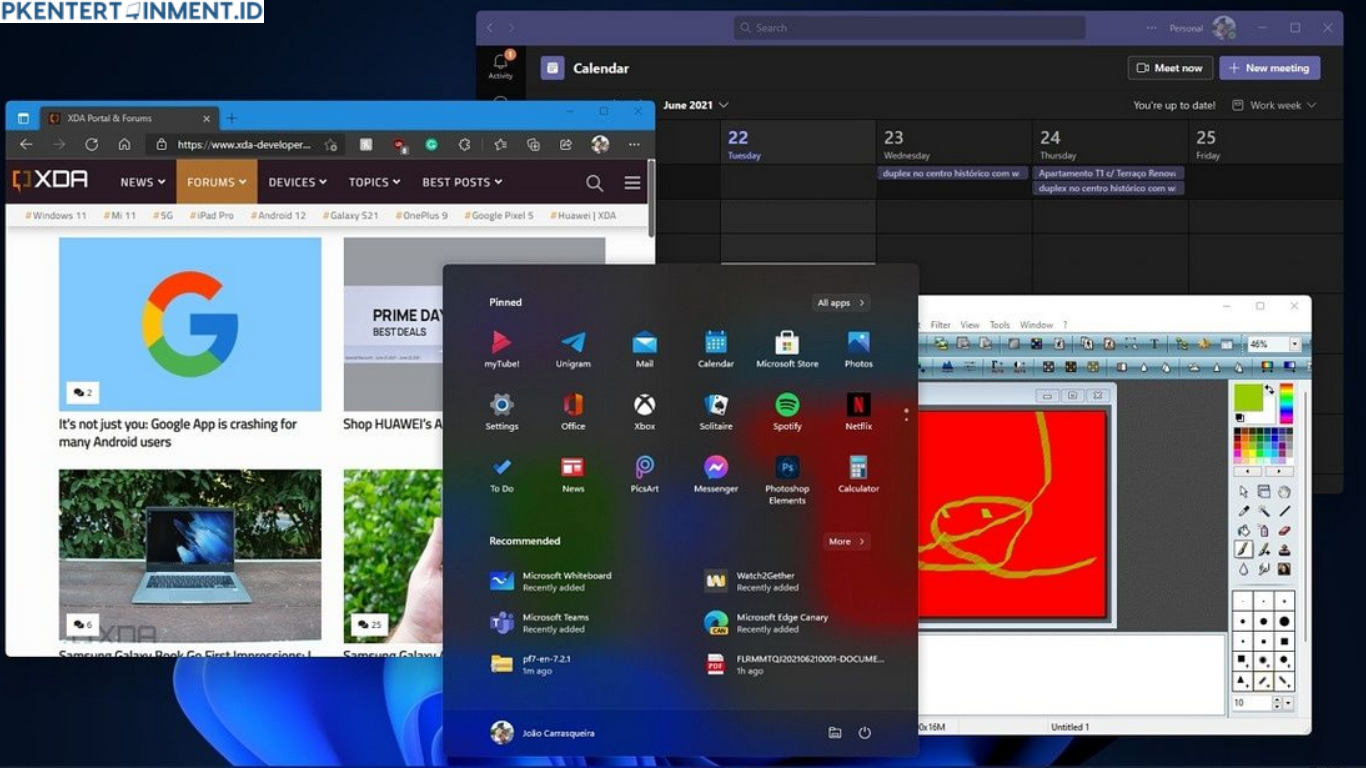This screenshot has width=1366, height=768.
Task: Click the Edge address bar URL
Action: tap(244, 145)
